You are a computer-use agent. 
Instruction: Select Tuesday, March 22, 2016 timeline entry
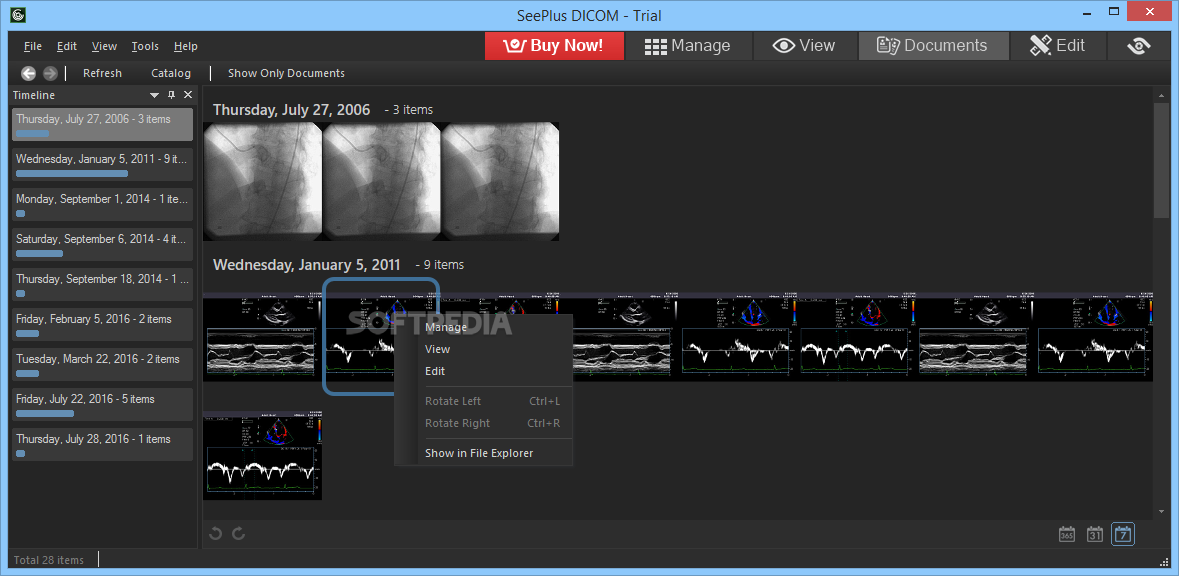[102, 364]
